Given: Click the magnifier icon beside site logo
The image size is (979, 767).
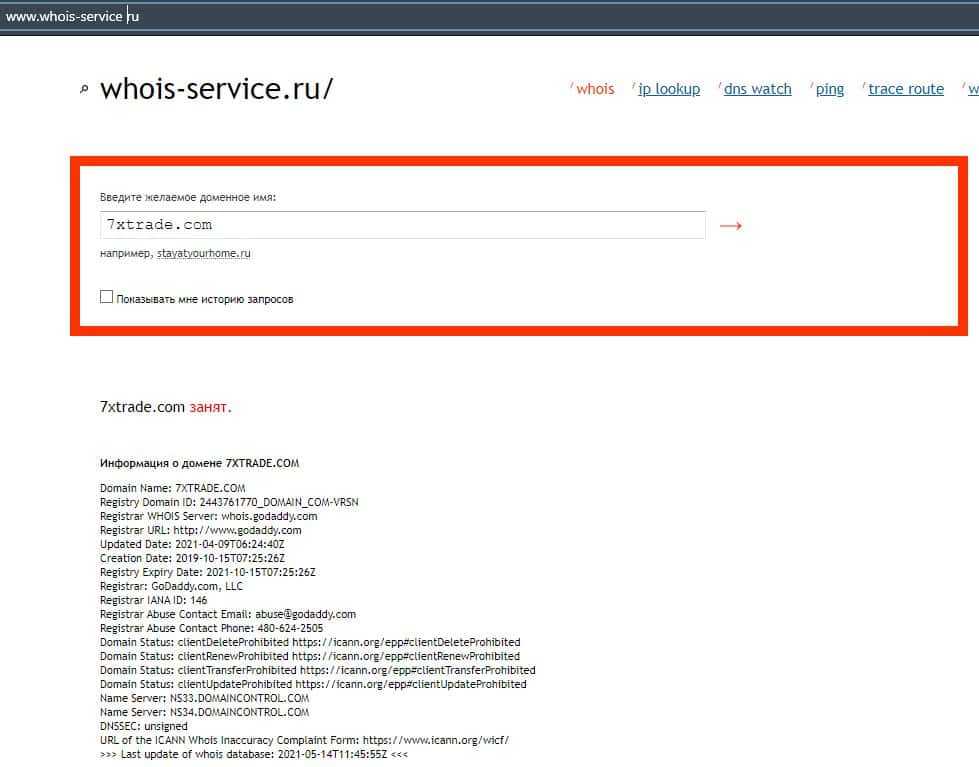Looking at the screenshot, I should tap(84, 89).
